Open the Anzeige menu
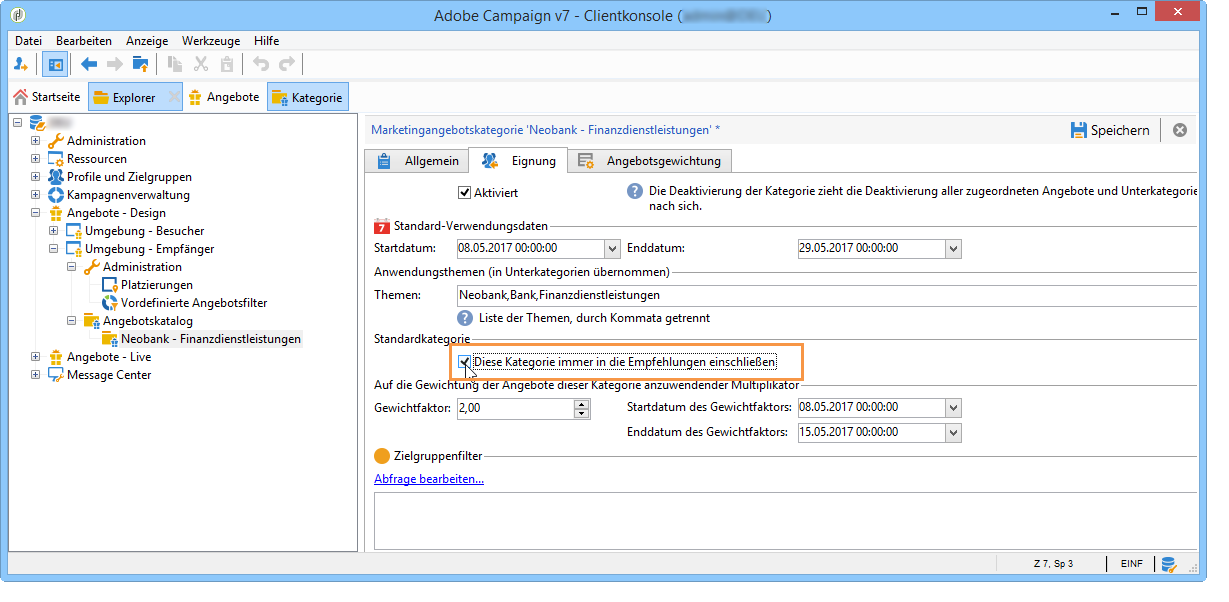The image size is (1229, 602). (x=147, y=41)
